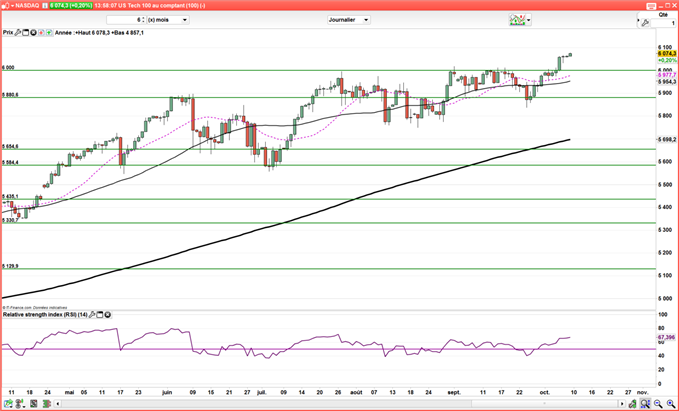Open dropdown arrow next to title chart icon

click(x=13, y=6)
